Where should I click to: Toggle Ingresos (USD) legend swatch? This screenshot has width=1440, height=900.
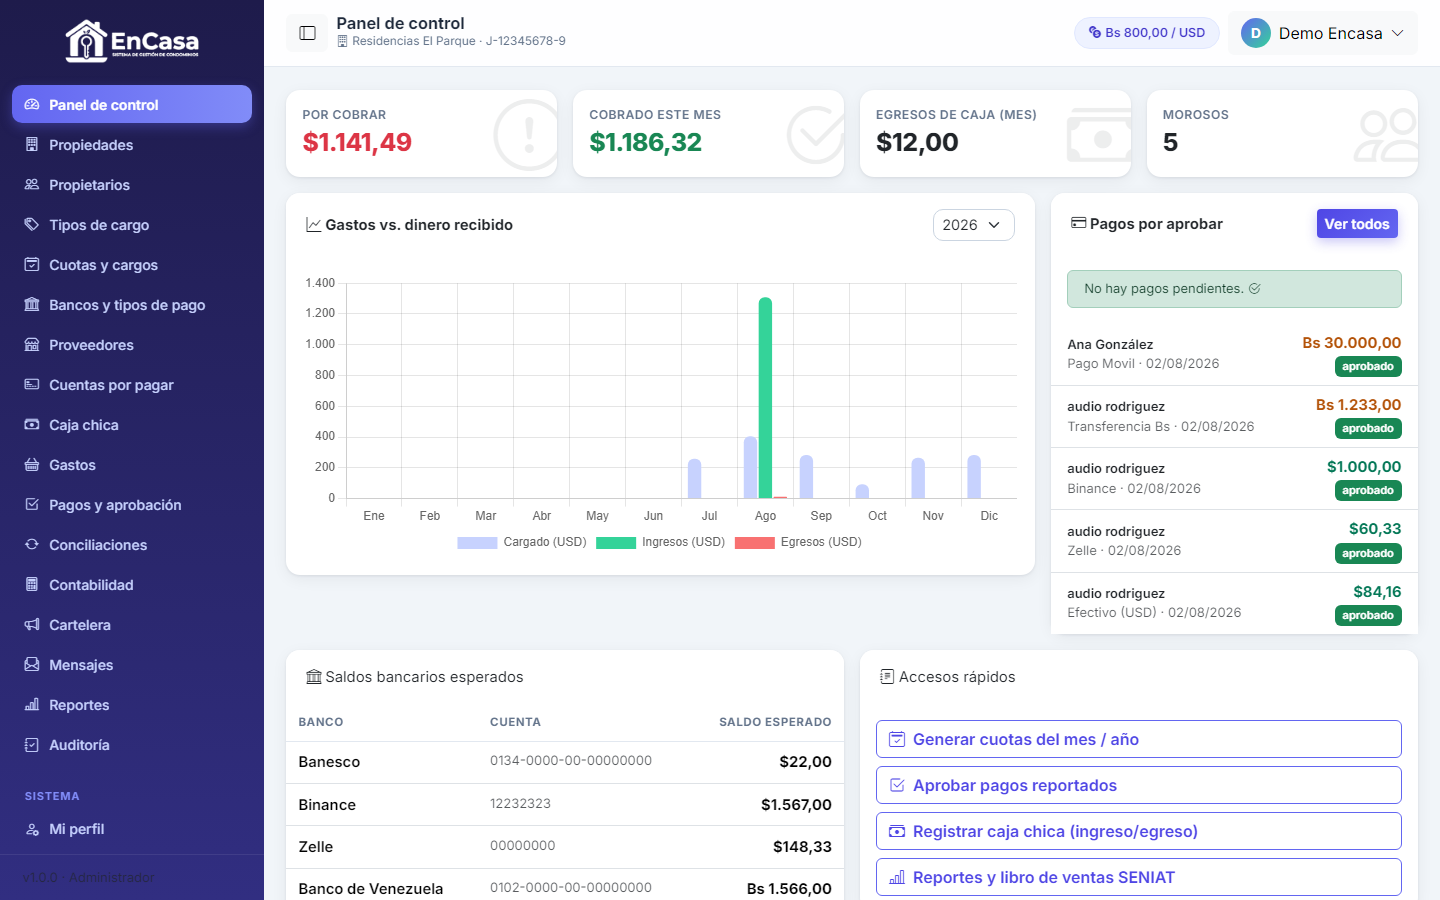[x=616, y=543]
